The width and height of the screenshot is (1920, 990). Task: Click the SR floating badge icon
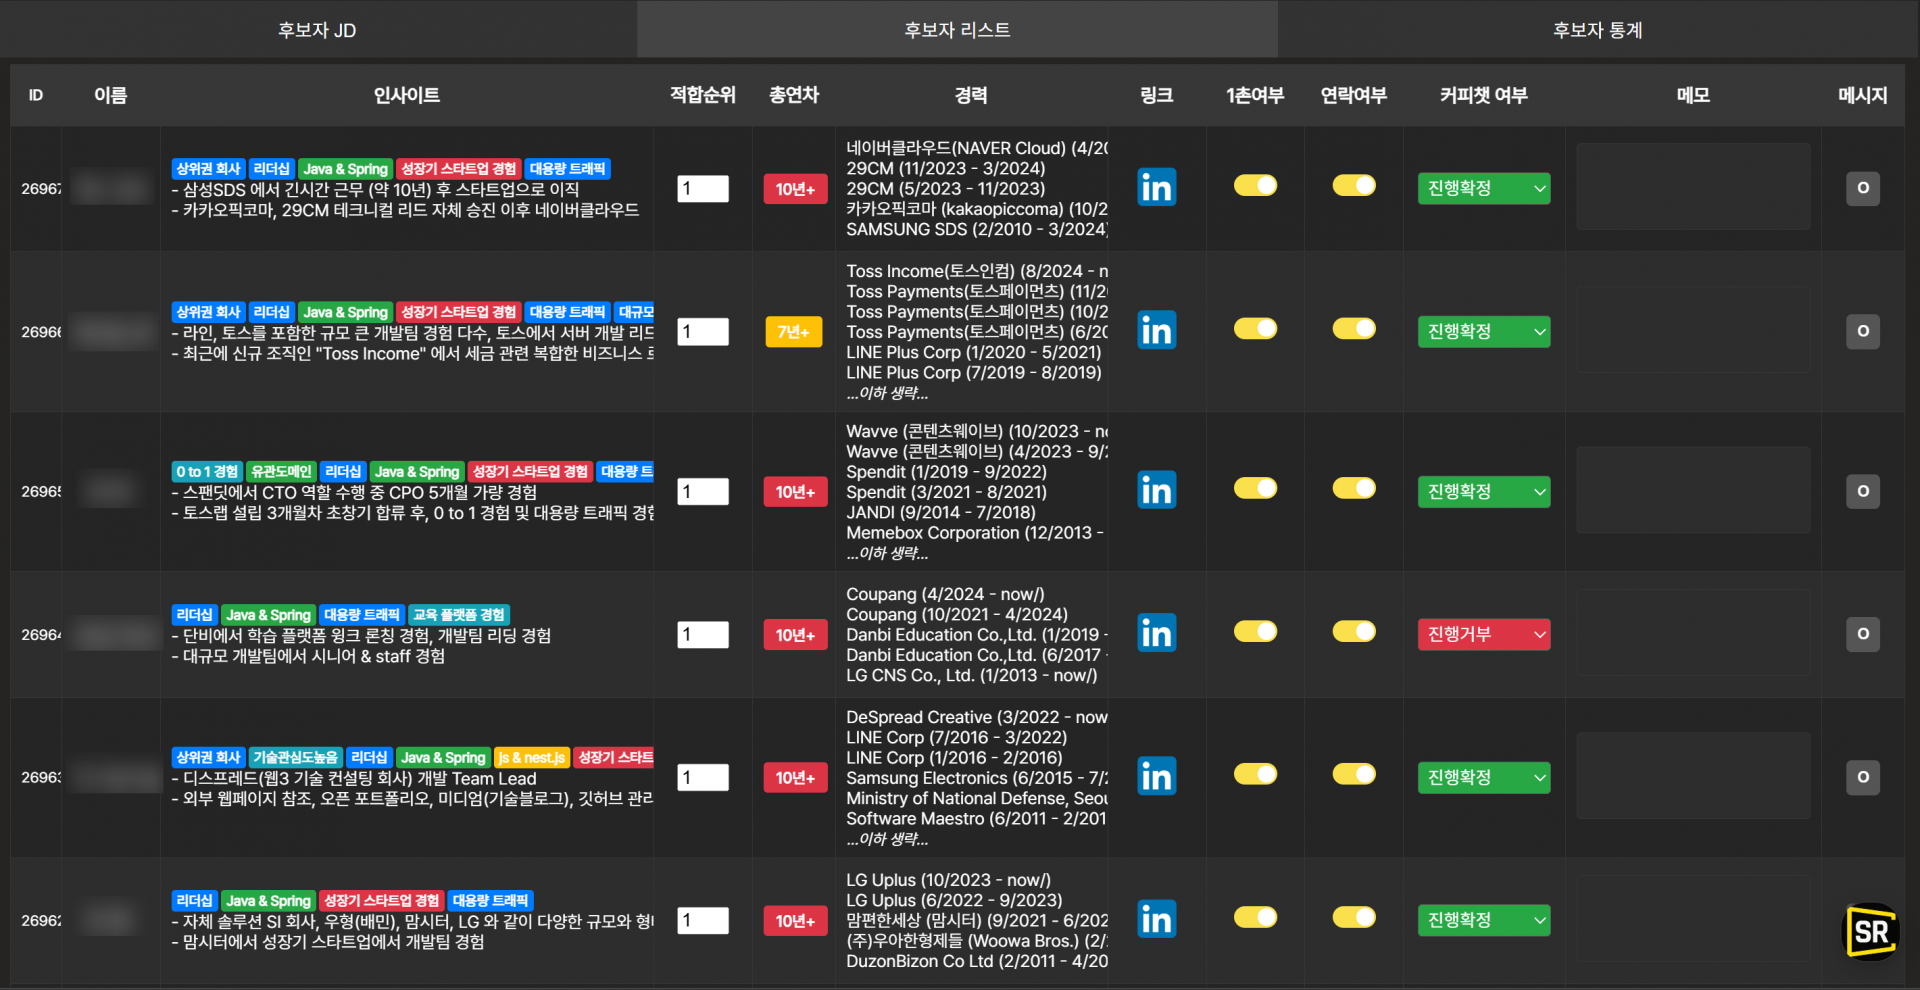point(1871,932)
